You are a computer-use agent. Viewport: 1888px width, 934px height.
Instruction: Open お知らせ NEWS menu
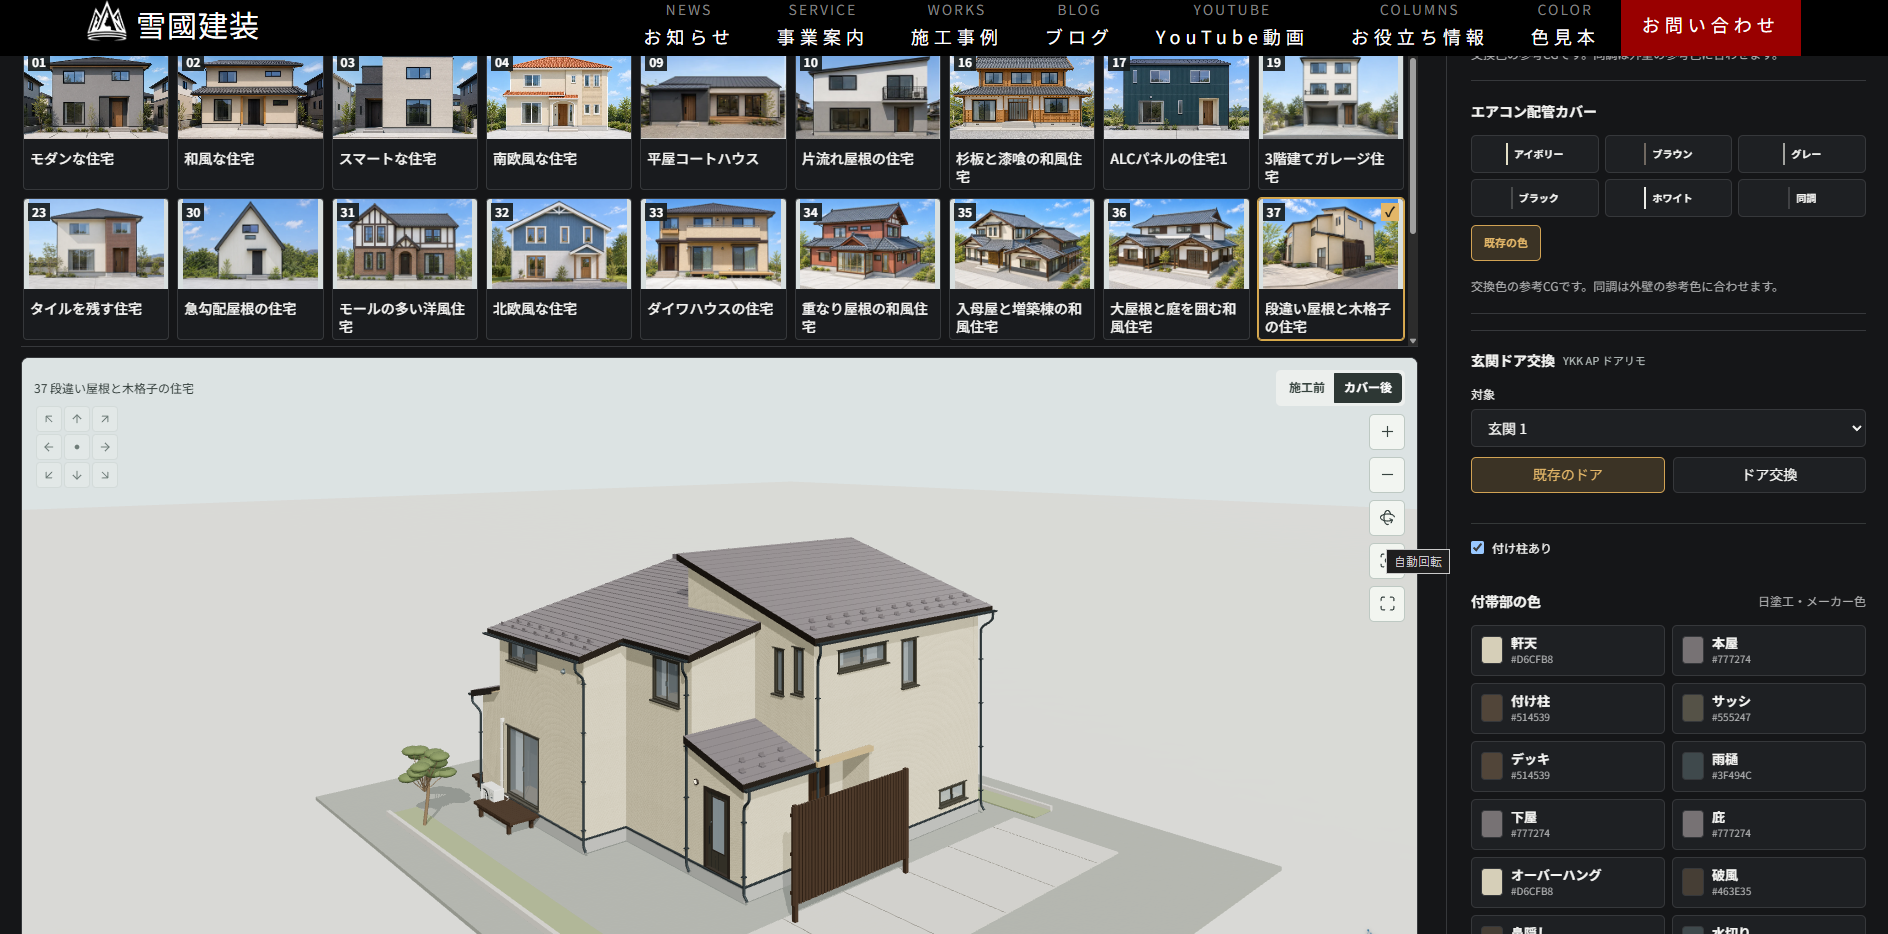pyautogui.click(x=688, y=26)
